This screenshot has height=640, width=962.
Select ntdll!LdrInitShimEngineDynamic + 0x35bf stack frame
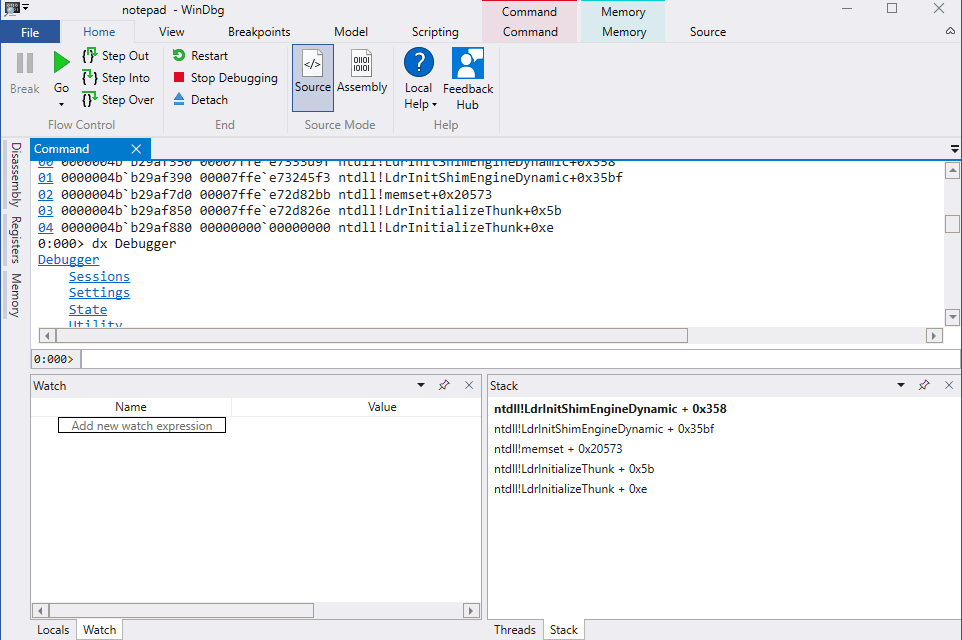pos(604,429)
